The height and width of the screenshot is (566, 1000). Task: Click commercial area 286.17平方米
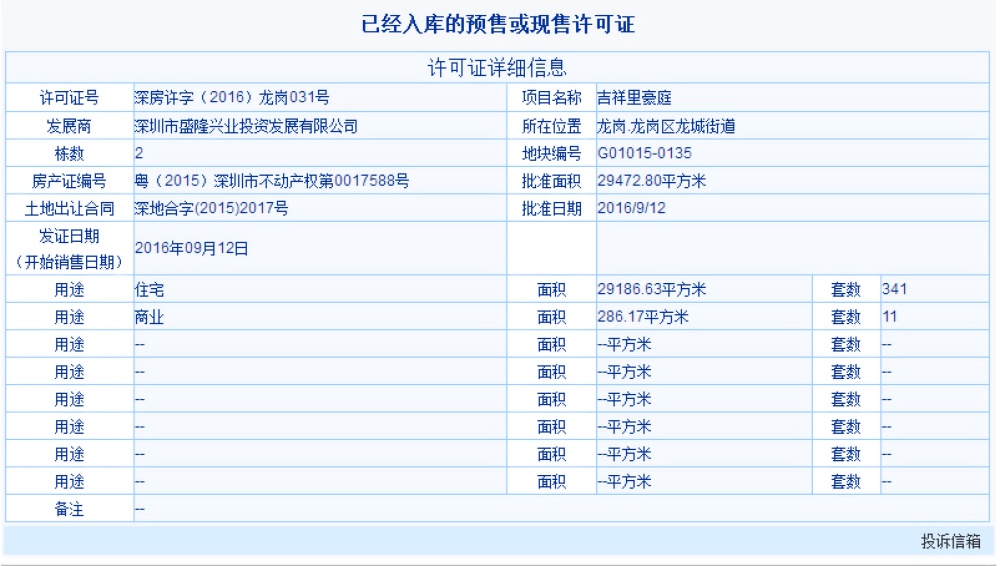tap(643, 317)
